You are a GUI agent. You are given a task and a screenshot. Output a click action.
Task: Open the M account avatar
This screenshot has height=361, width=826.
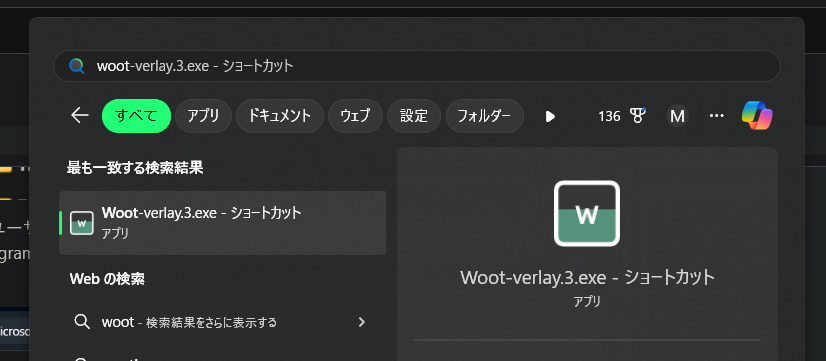(677, 116)
